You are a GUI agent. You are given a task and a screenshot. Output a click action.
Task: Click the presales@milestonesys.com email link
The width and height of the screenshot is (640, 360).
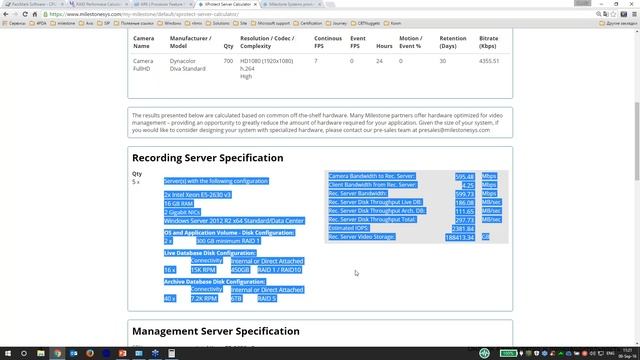tap(454, 130)
